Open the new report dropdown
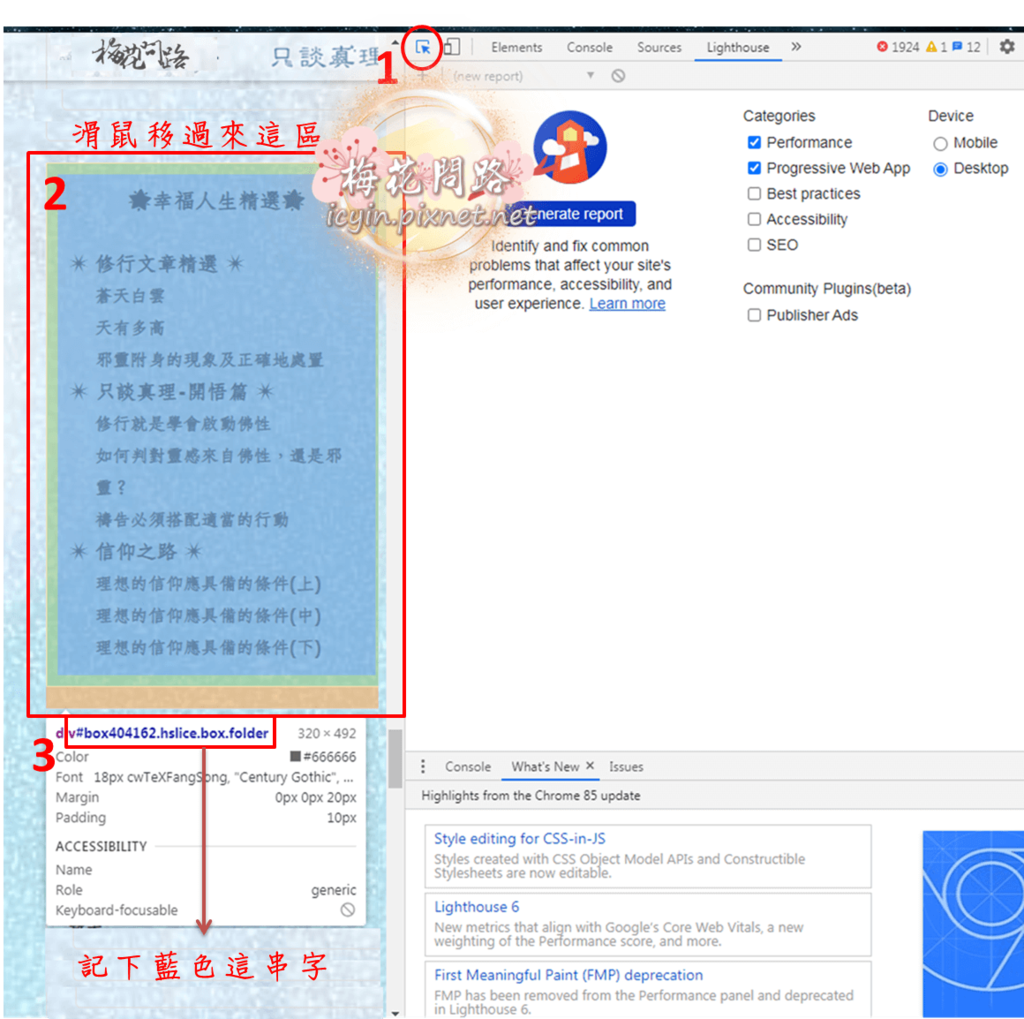Viewport: 1024px width, 1019px height. point(524,76)
